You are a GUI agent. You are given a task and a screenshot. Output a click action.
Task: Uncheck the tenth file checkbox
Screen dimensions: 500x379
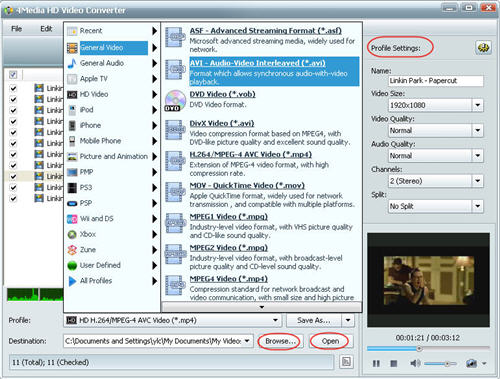[x=13, y=188]
